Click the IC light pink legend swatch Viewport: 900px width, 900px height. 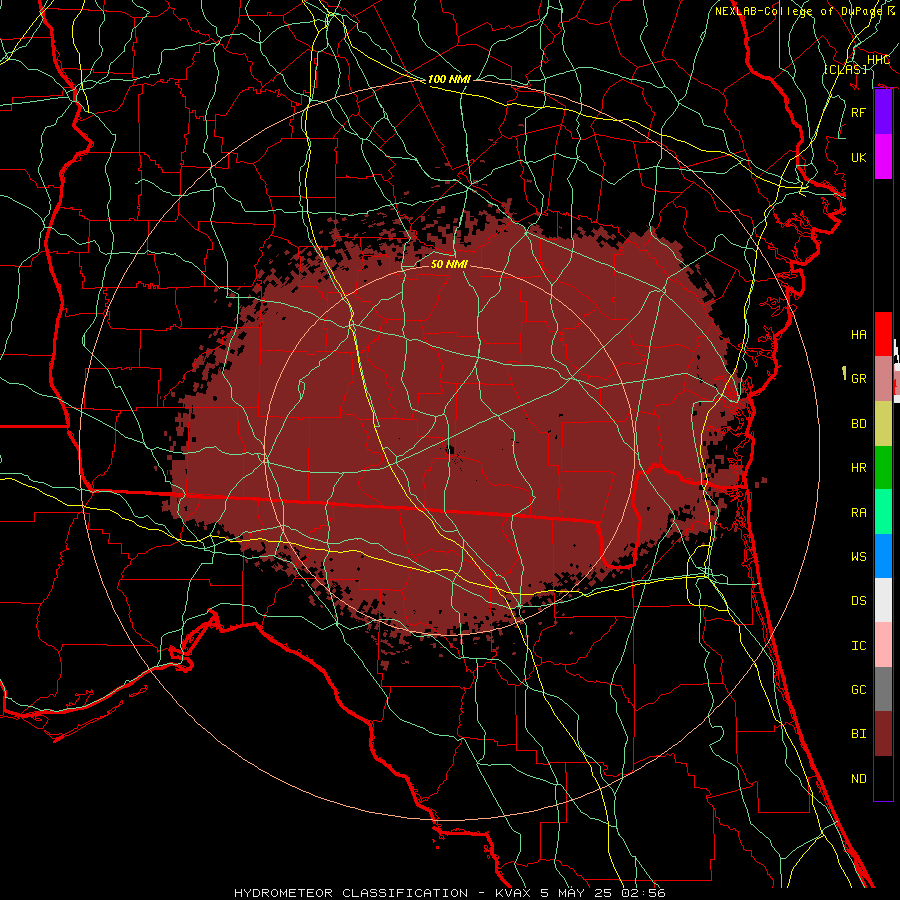pos(883,645)
